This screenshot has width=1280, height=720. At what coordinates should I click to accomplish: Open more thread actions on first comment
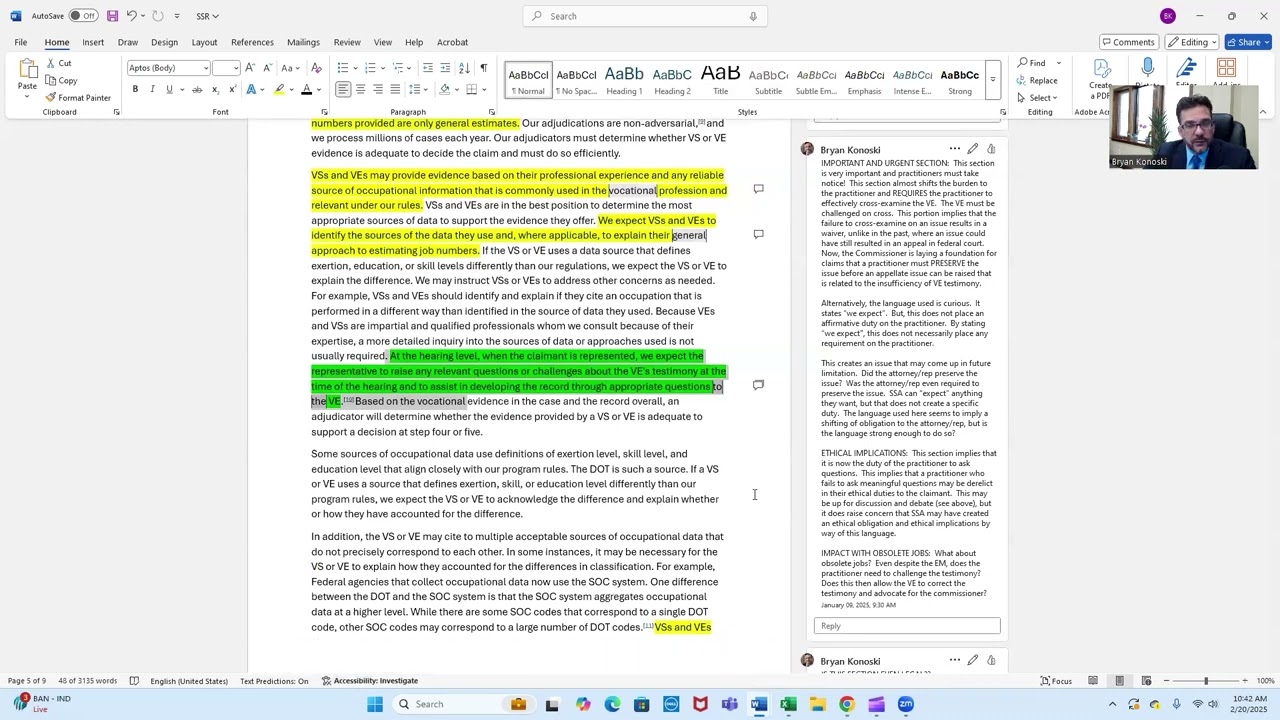(x=955, y=149)
